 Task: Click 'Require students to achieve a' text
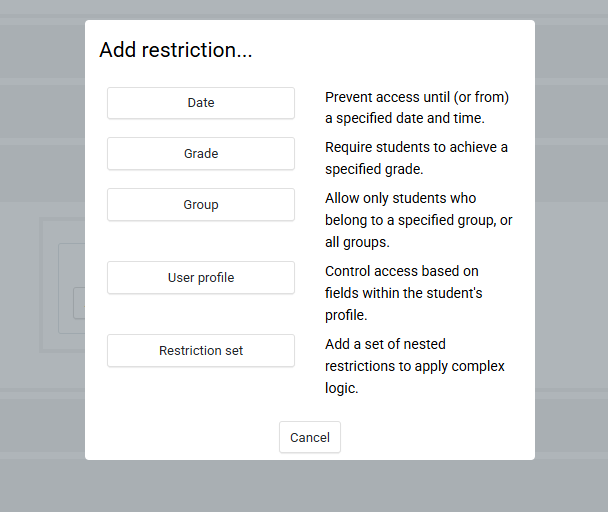tap(416, 147)
